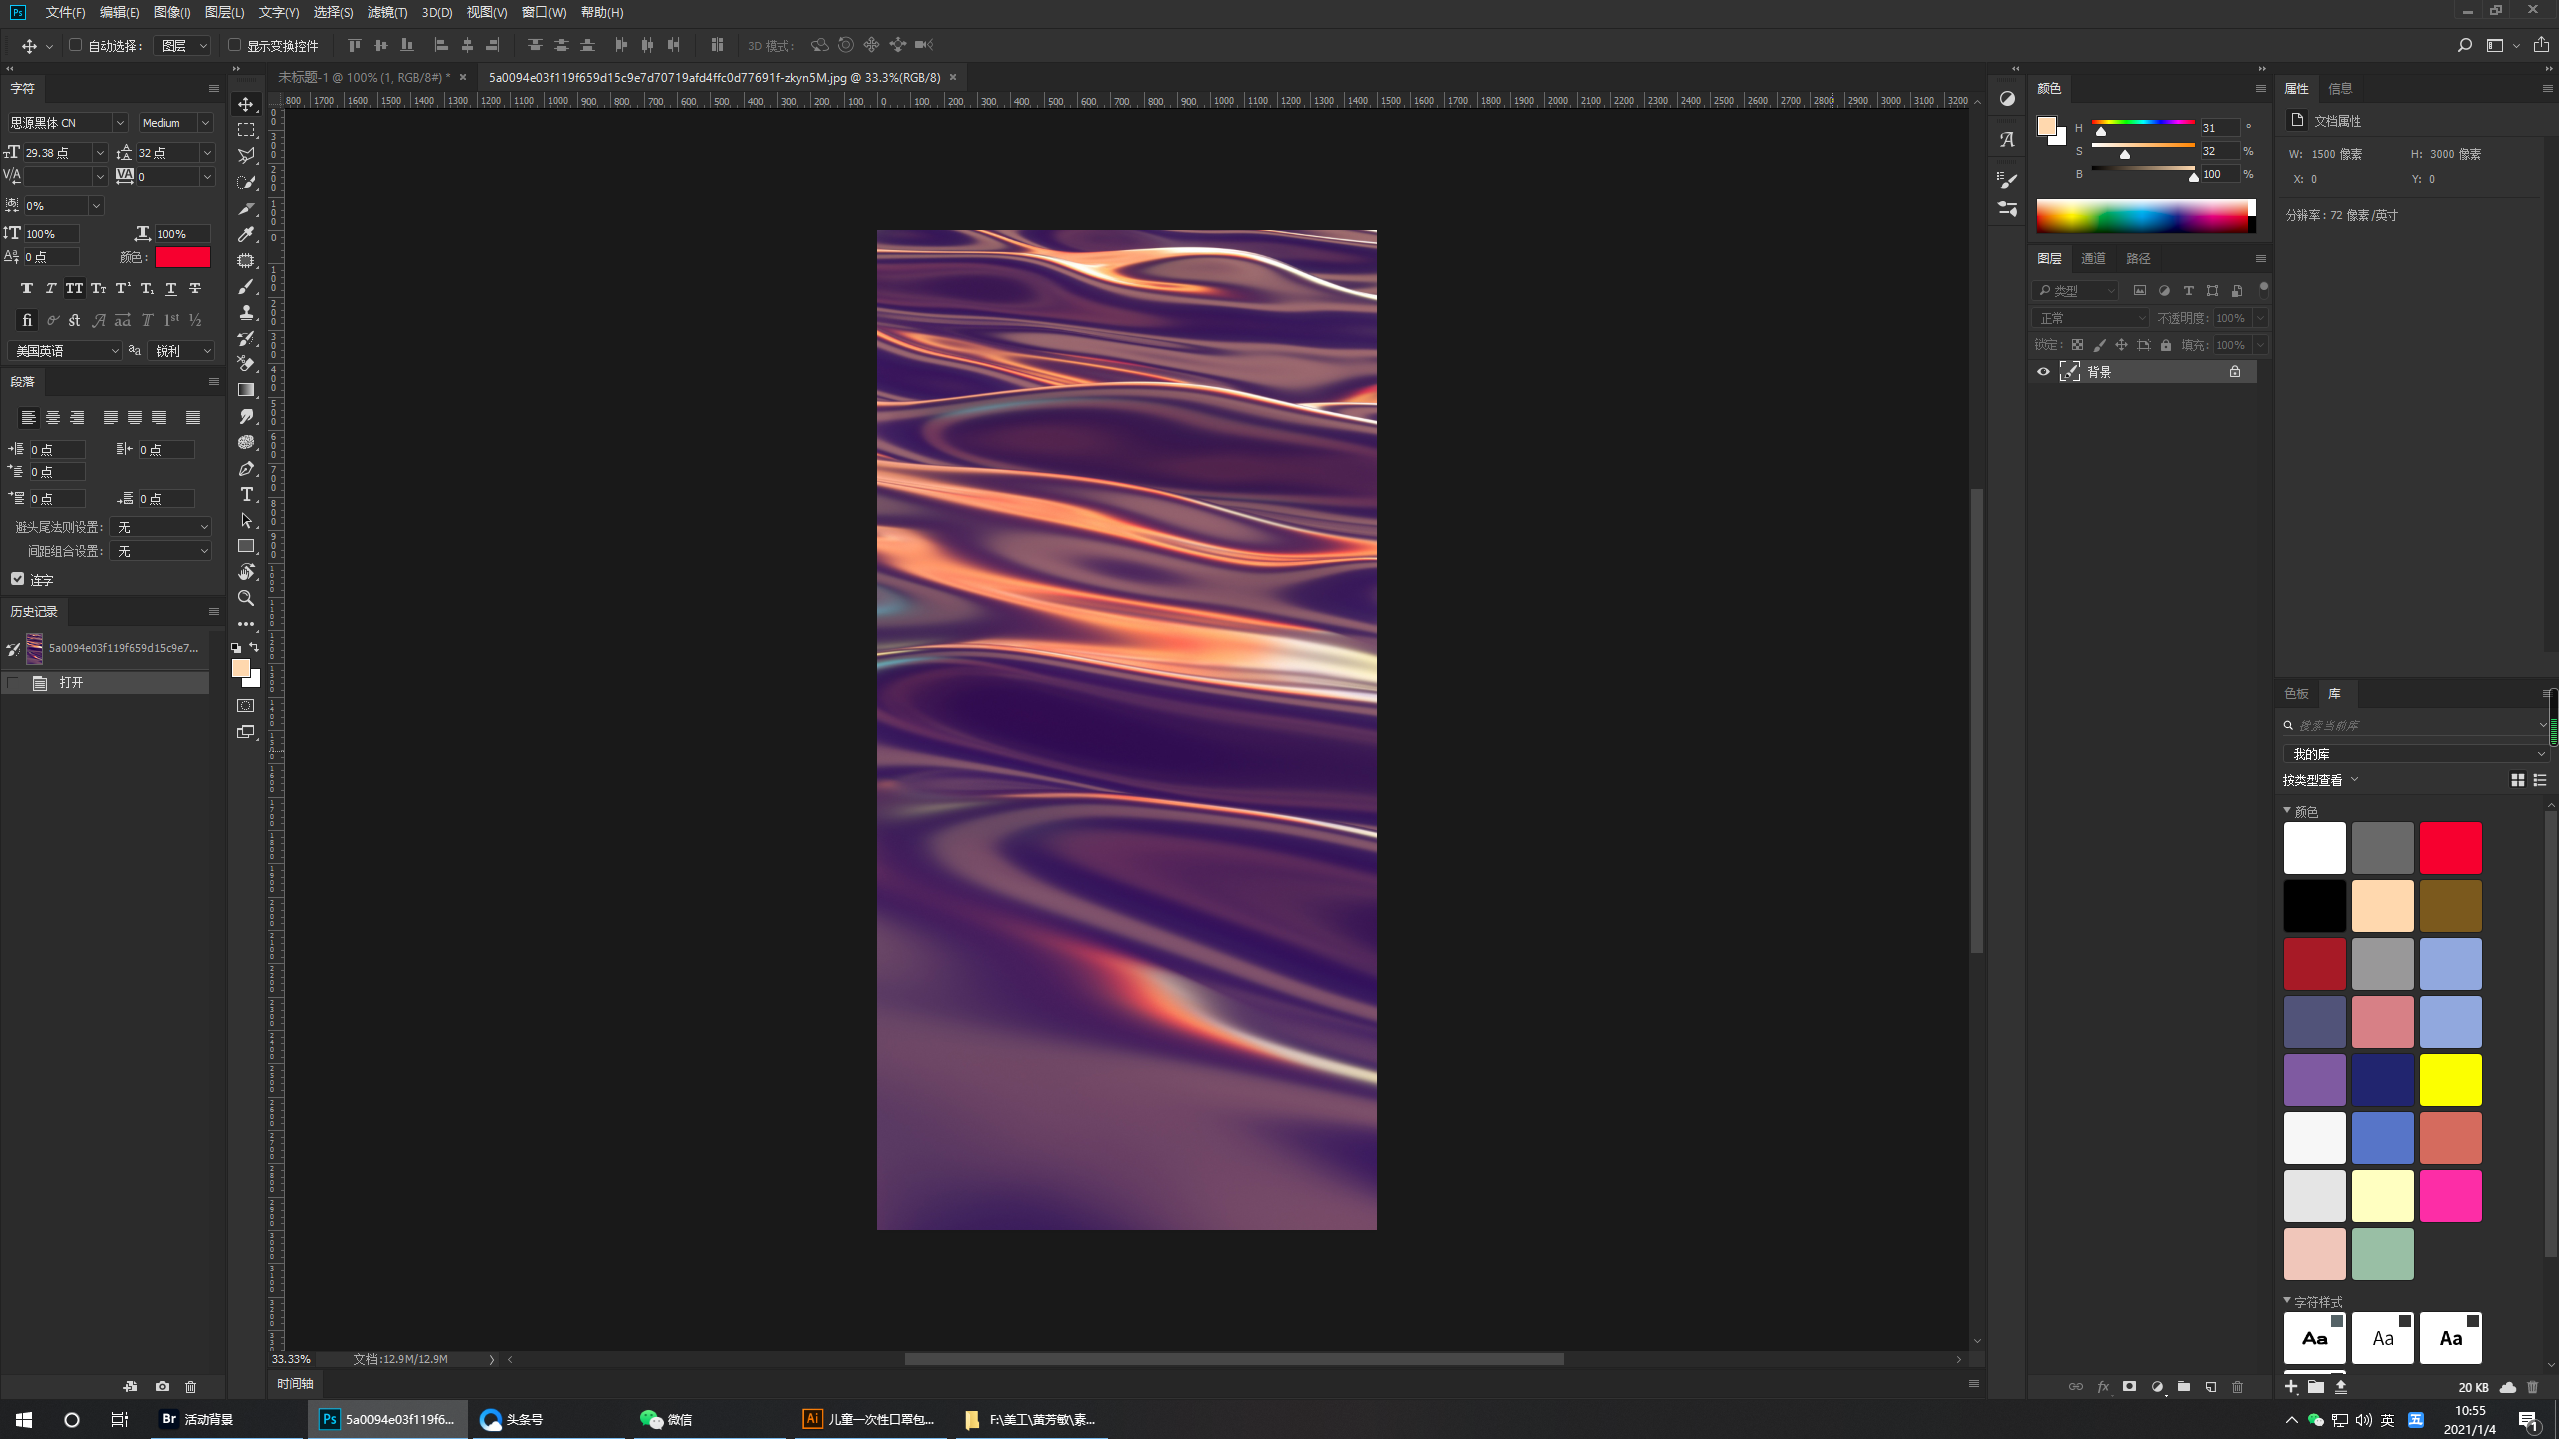Image resolution: width=2559 pixels, height=1439 pixels.
Task: Select the Move tool in the toolbox
Action: [246, 104]
